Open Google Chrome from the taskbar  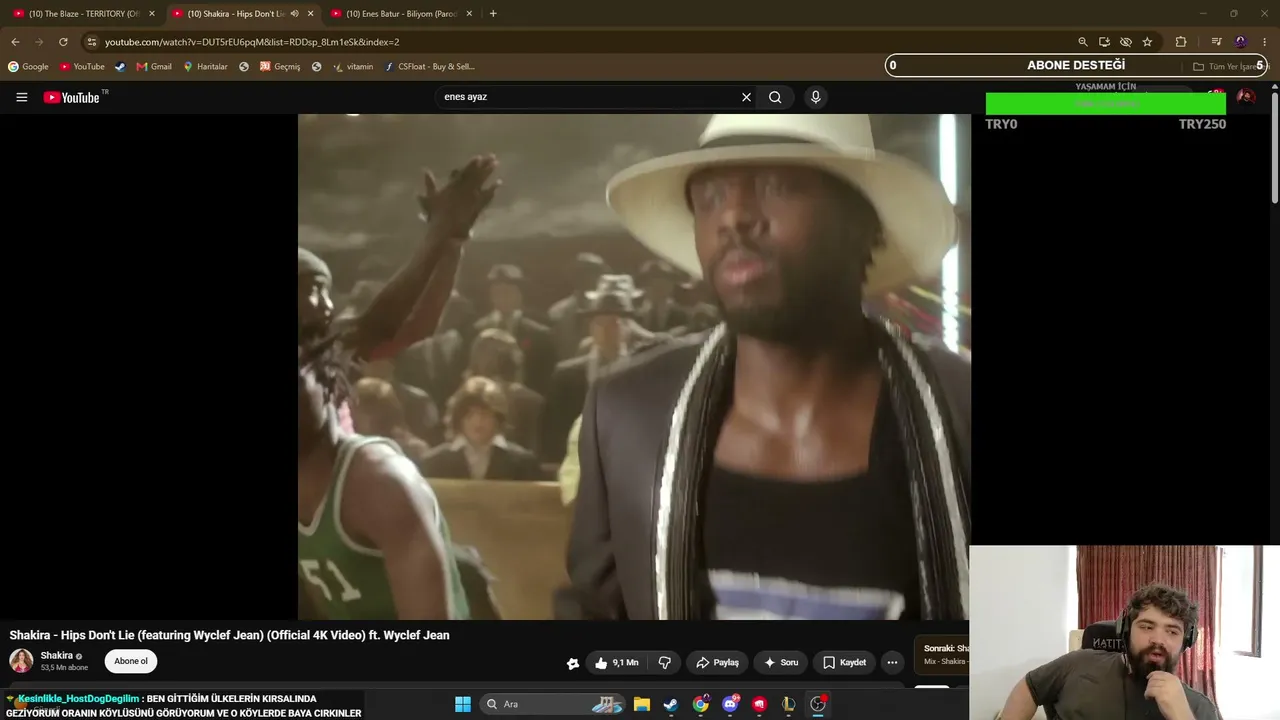pos(701,704)
